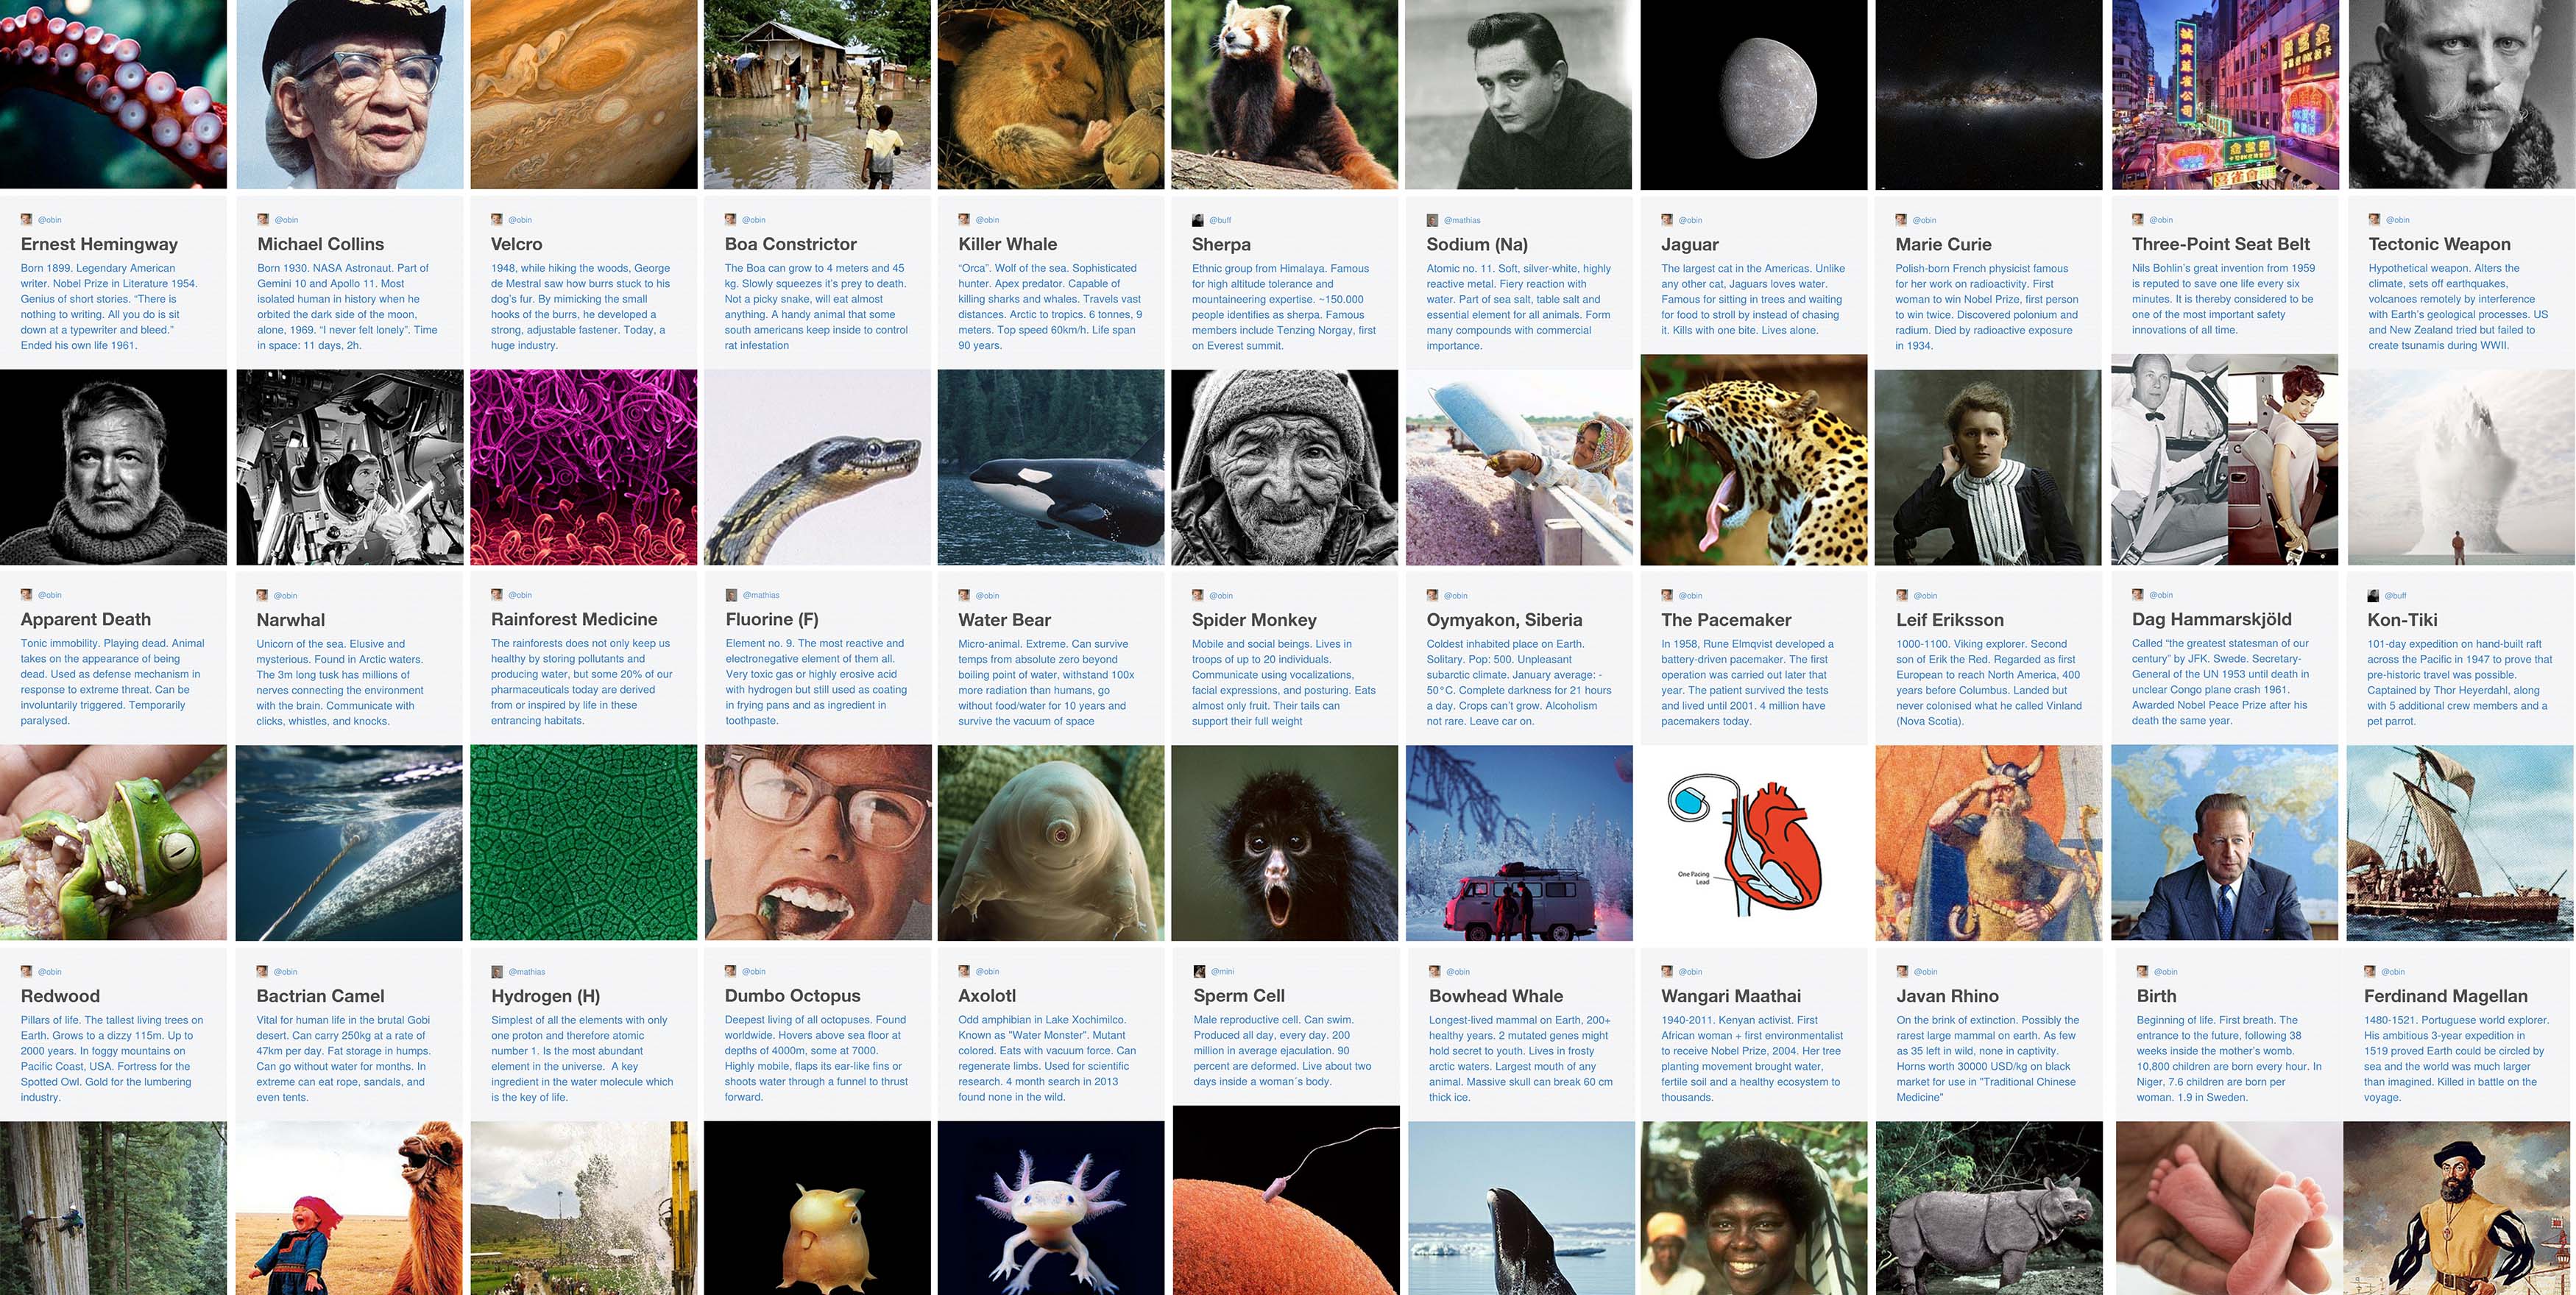Screen dimensions: 2576x1295
Task: Click the author avatar above Wangari Maathai
Action: 1666,971
